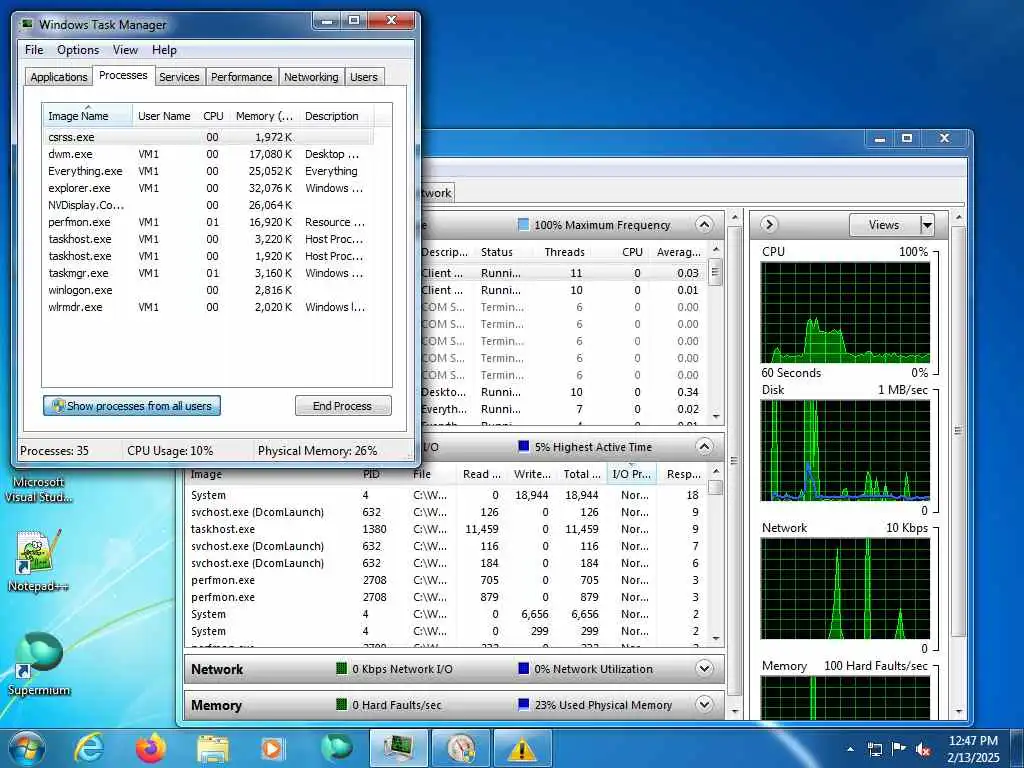This screenshot has width=1024, height=768.
Task: Open Notepad++ desktop shortcut
Action: coord(39,560)
